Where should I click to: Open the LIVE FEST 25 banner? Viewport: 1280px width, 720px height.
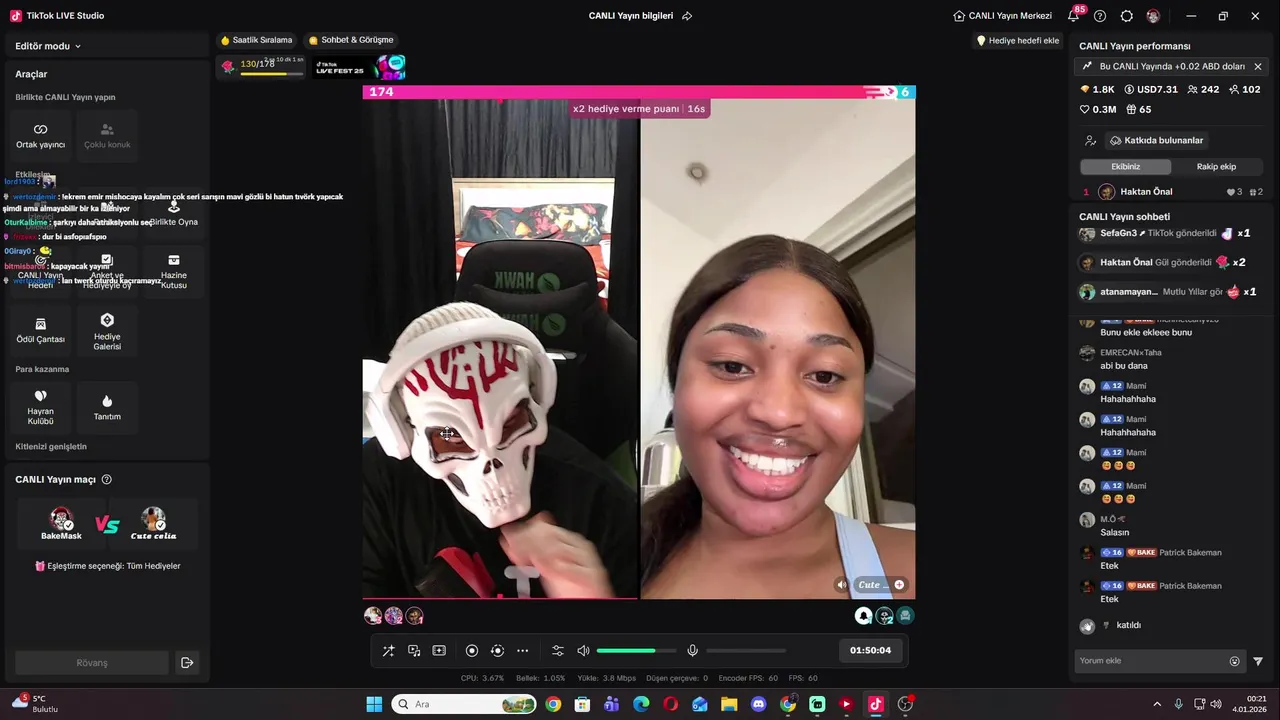coord(359,67)
